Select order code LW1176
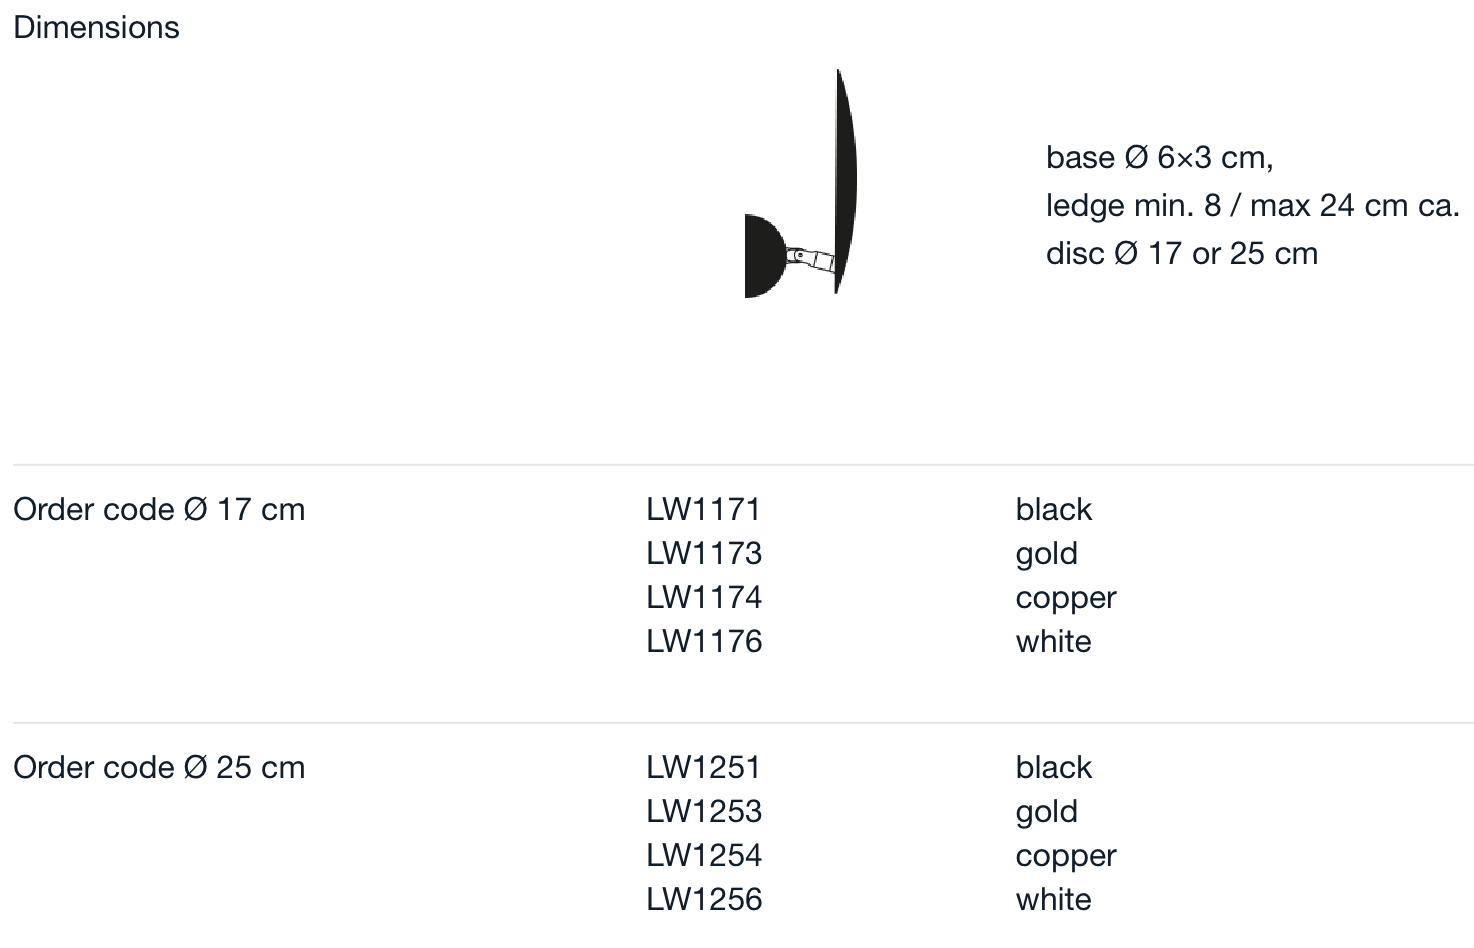 click(x=704, y=641)
